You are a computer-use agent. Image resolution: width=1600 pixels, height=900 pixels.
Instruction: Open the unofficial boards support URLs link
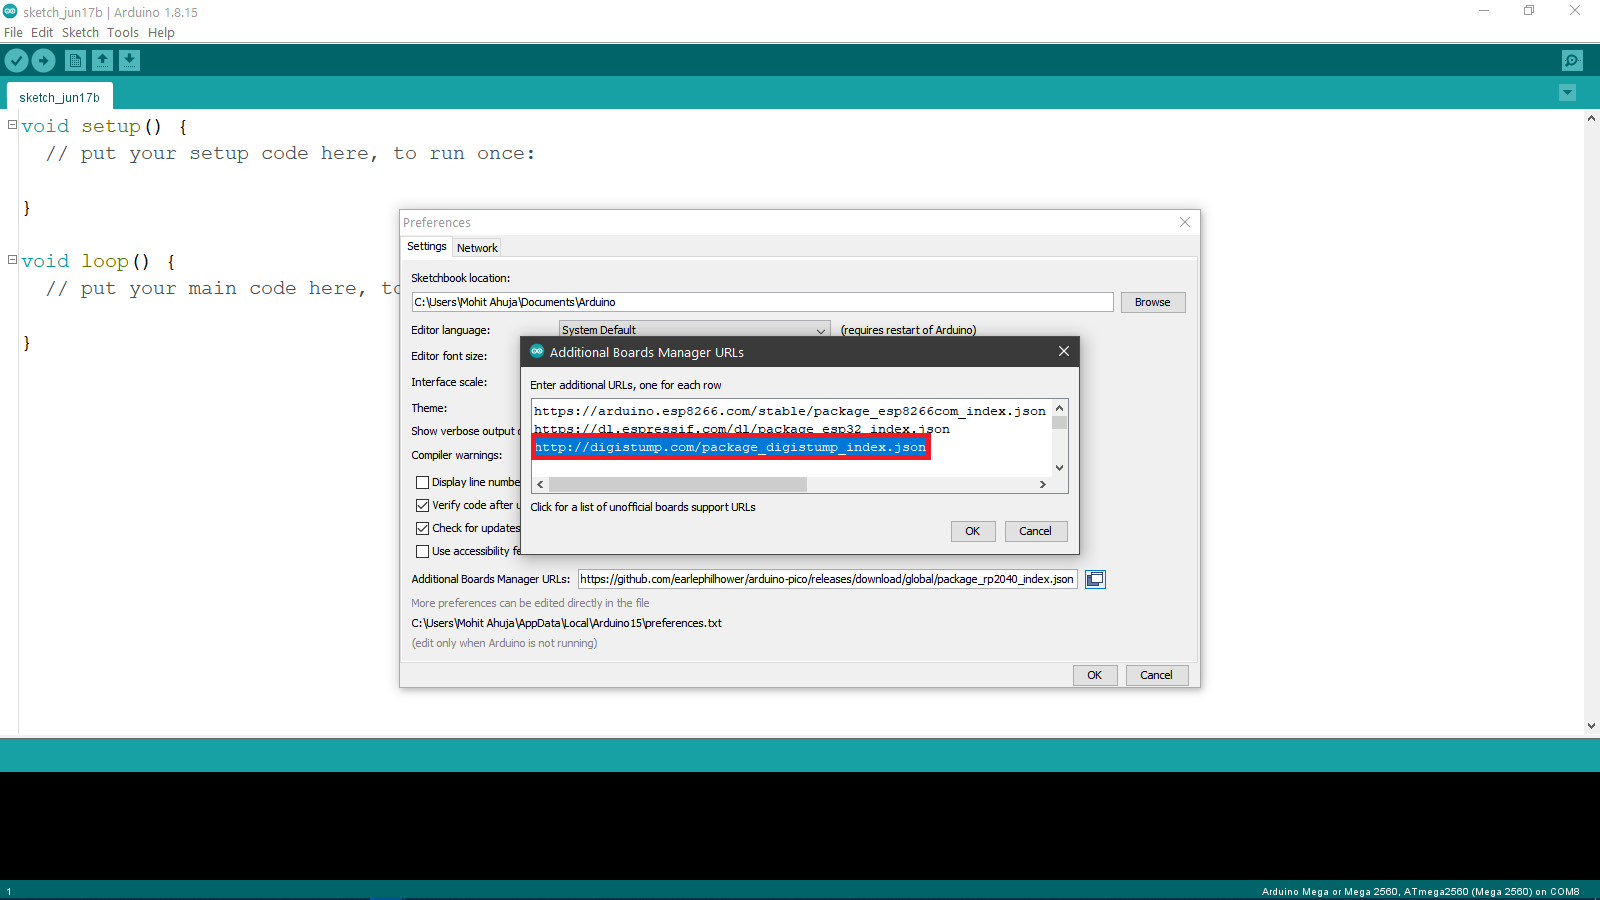tap(643, 507)
